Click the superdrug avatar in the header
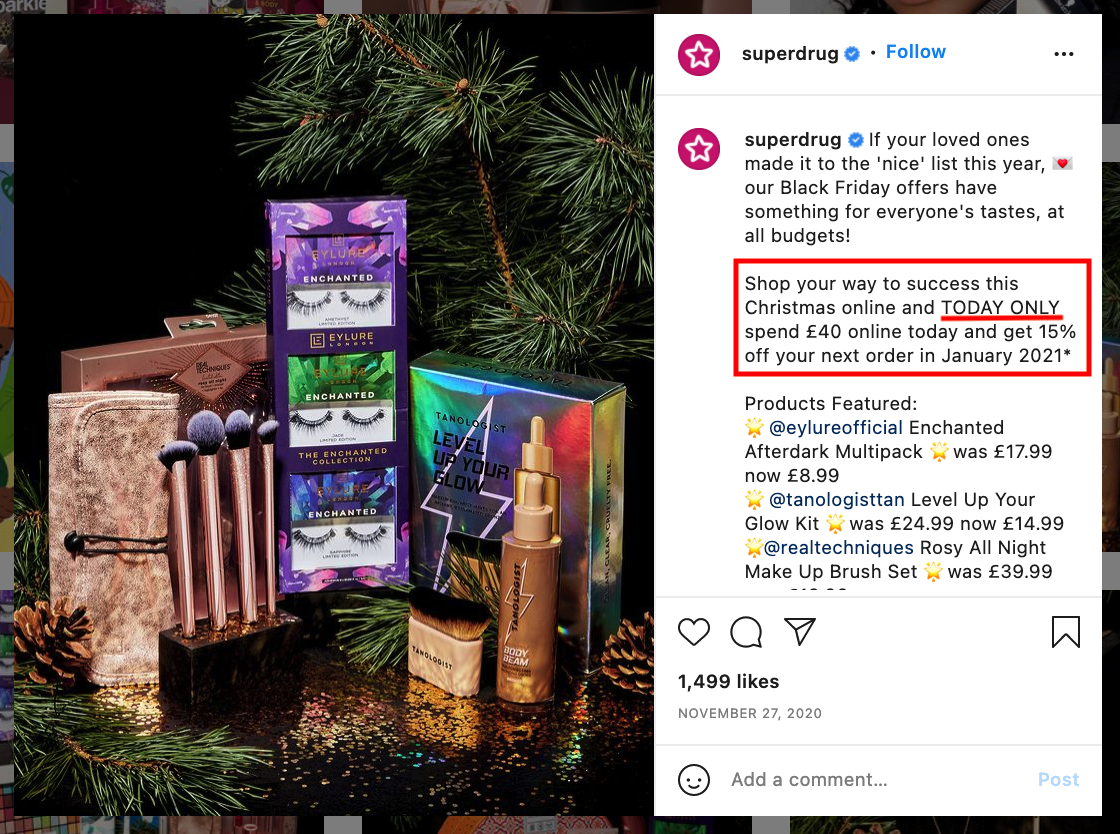 coord(699,54)
